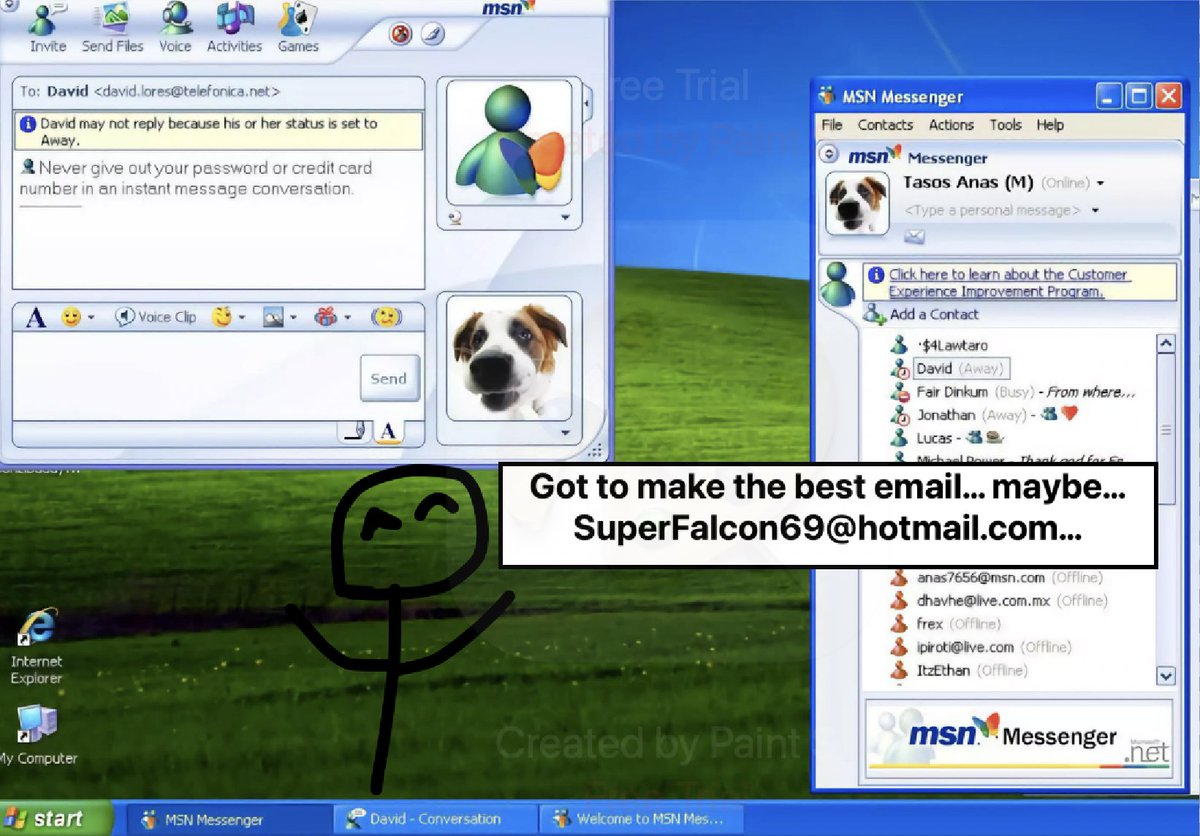Click the red block contact icon

(401, 35)
